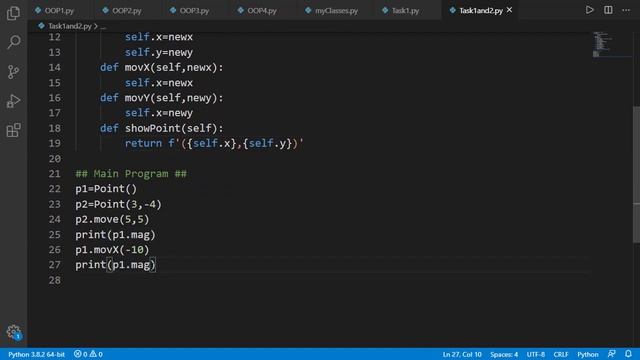Click line number 21 in gutter
The height and width of the screenshot is (360, 640).
click(55, 174)
